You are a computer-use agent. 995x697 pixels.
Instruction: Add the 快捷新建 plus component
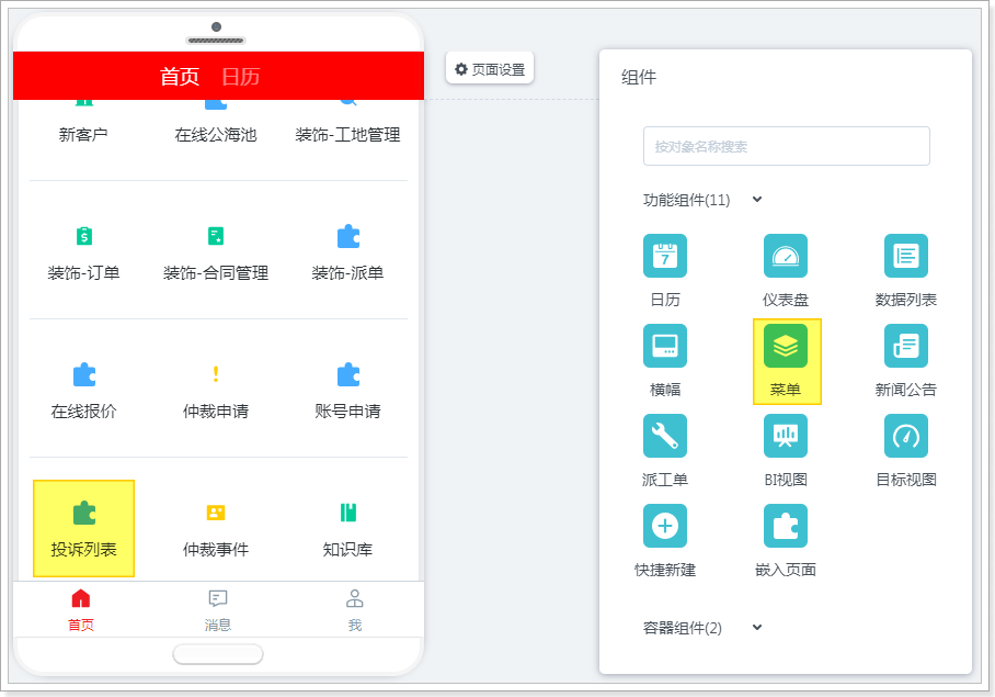pyautogui.click(x=665, y=526)
